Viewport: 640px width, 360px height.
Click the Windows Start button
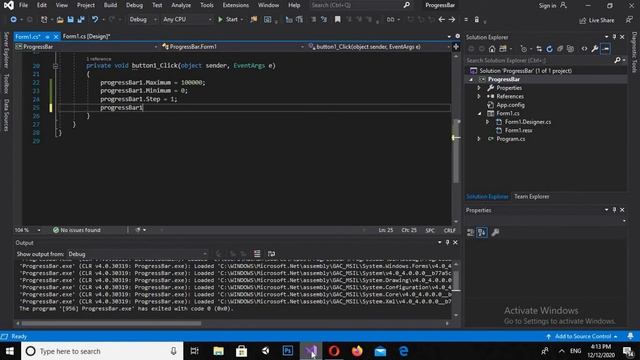pos(10,351)
